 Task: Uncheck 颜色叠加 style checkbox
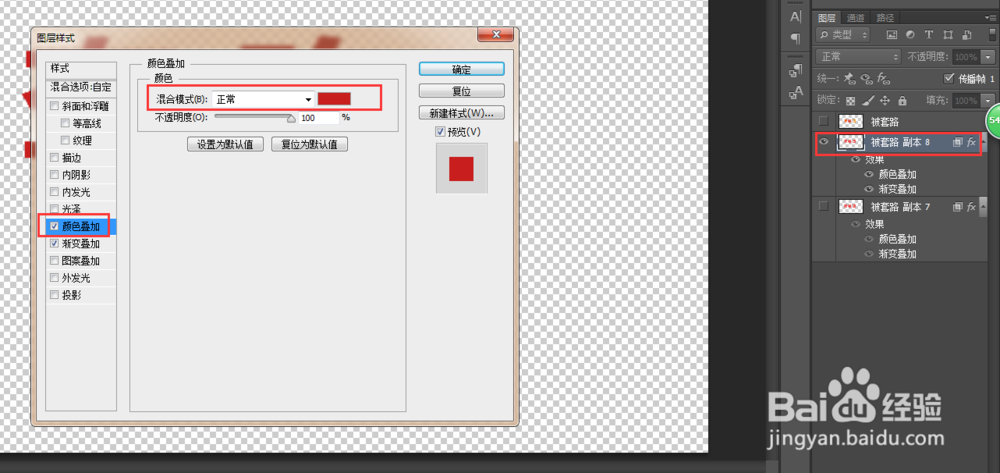point(54,226)
